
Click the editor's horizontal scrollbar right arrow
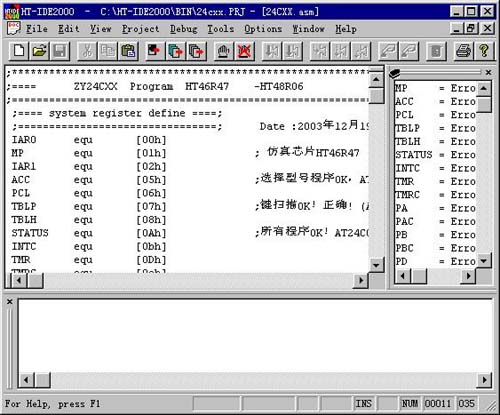click(x=361, y=281)
